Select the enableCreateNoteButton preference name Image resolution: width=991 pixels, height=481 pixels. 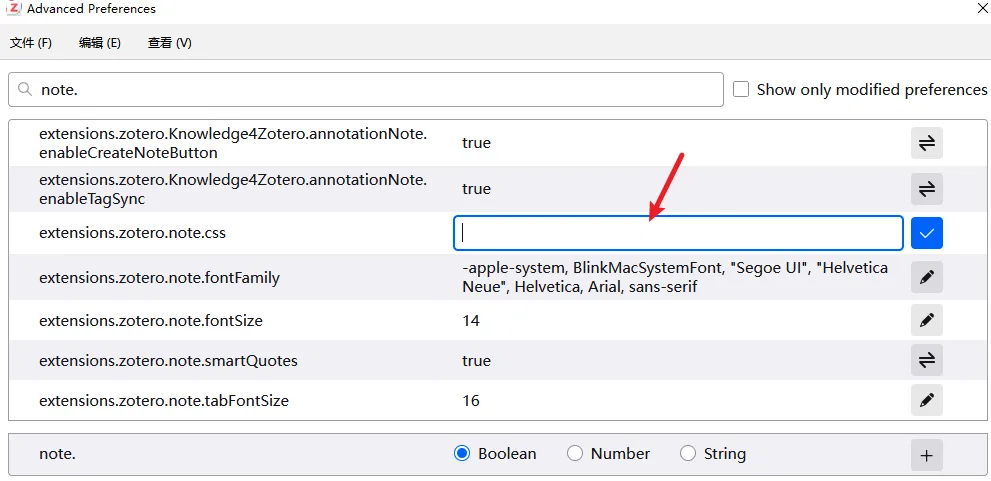tap(233, 143)
